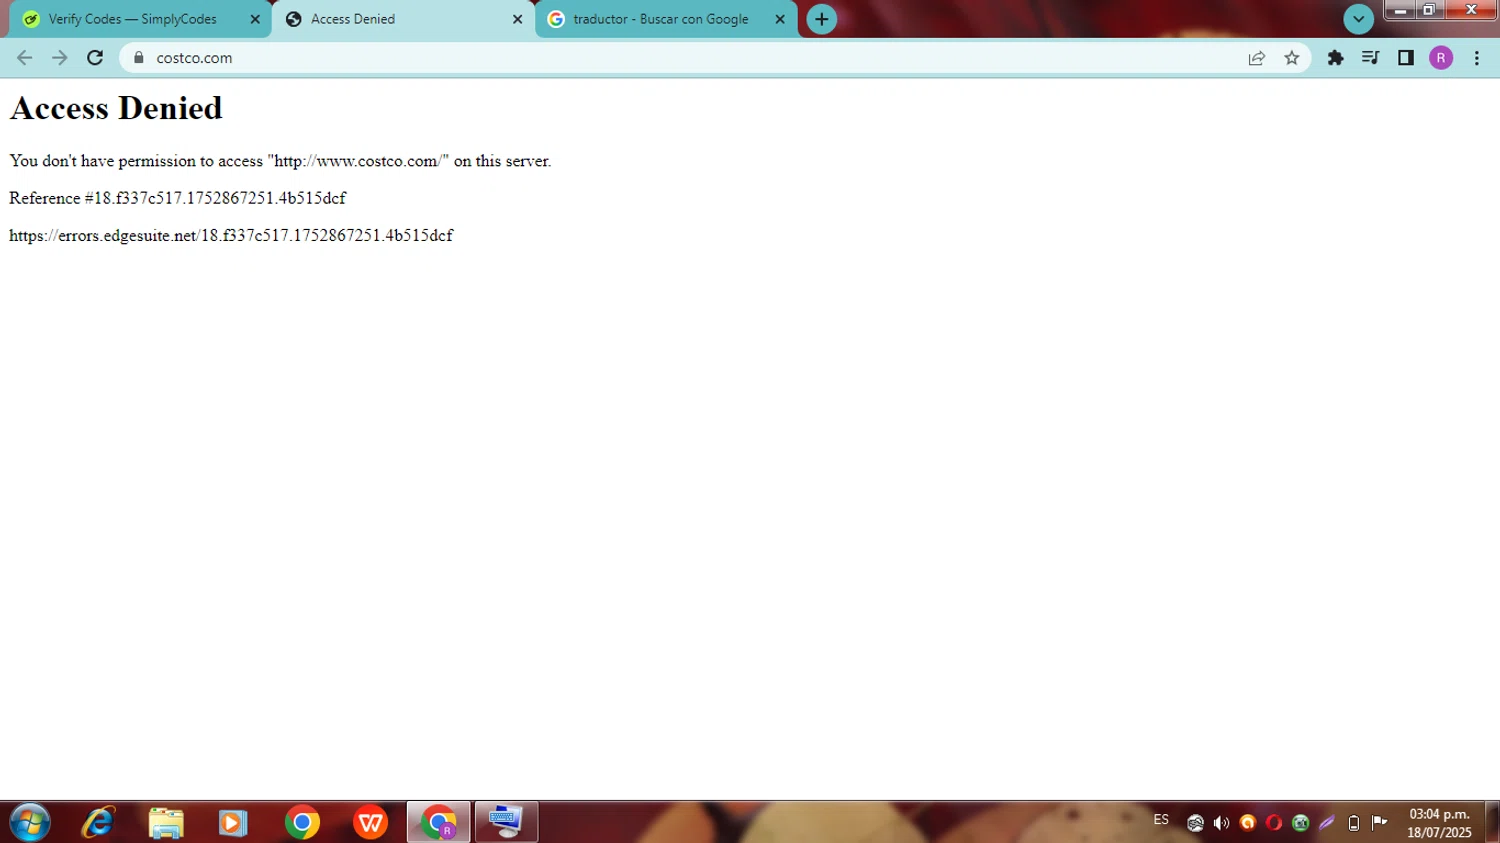Viewport: 1500px width, 843px height.
Task: Launch Internet Explorer from the taskbar
Action: [x=98, y=823]
